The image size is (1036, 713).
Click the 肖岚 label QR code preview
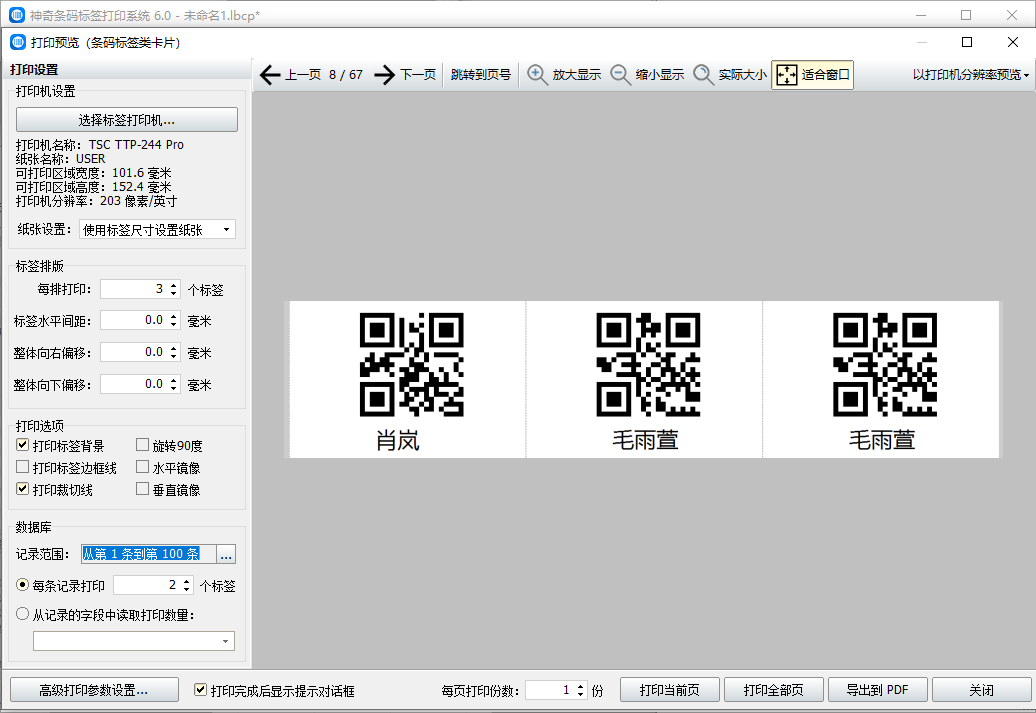pyautogui.click(x=412, y=365)
